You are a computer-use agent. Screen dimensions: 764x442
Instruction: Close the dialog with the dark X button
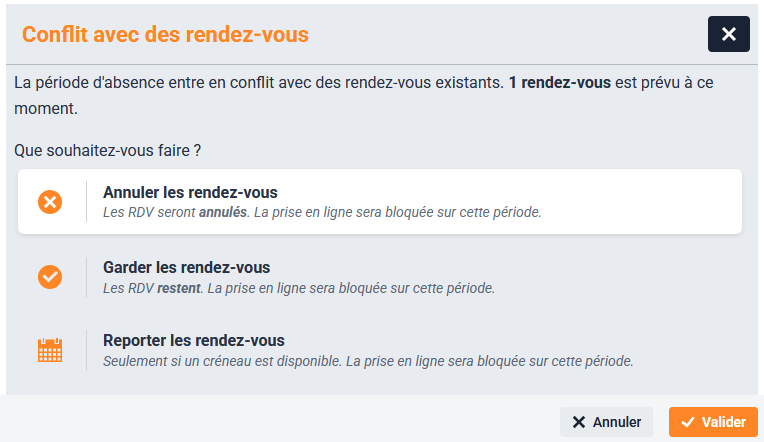tap(728, 34)
